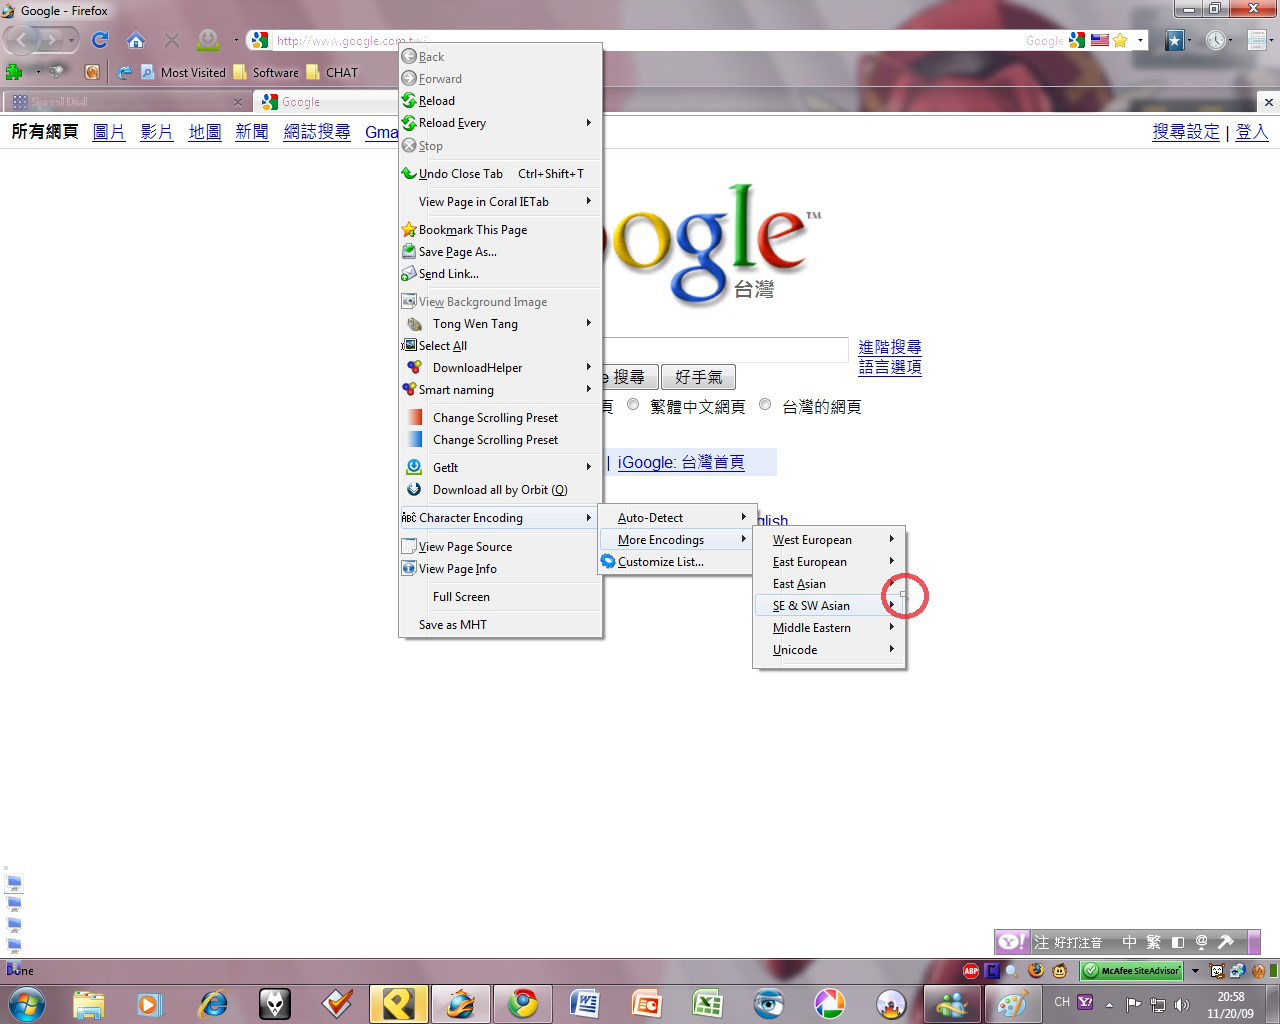Image resolution: width=1280 pixels, height=1024 pixels.
Task: Select the 繁體中文網頁 radio button
Action: click(633, 405)
